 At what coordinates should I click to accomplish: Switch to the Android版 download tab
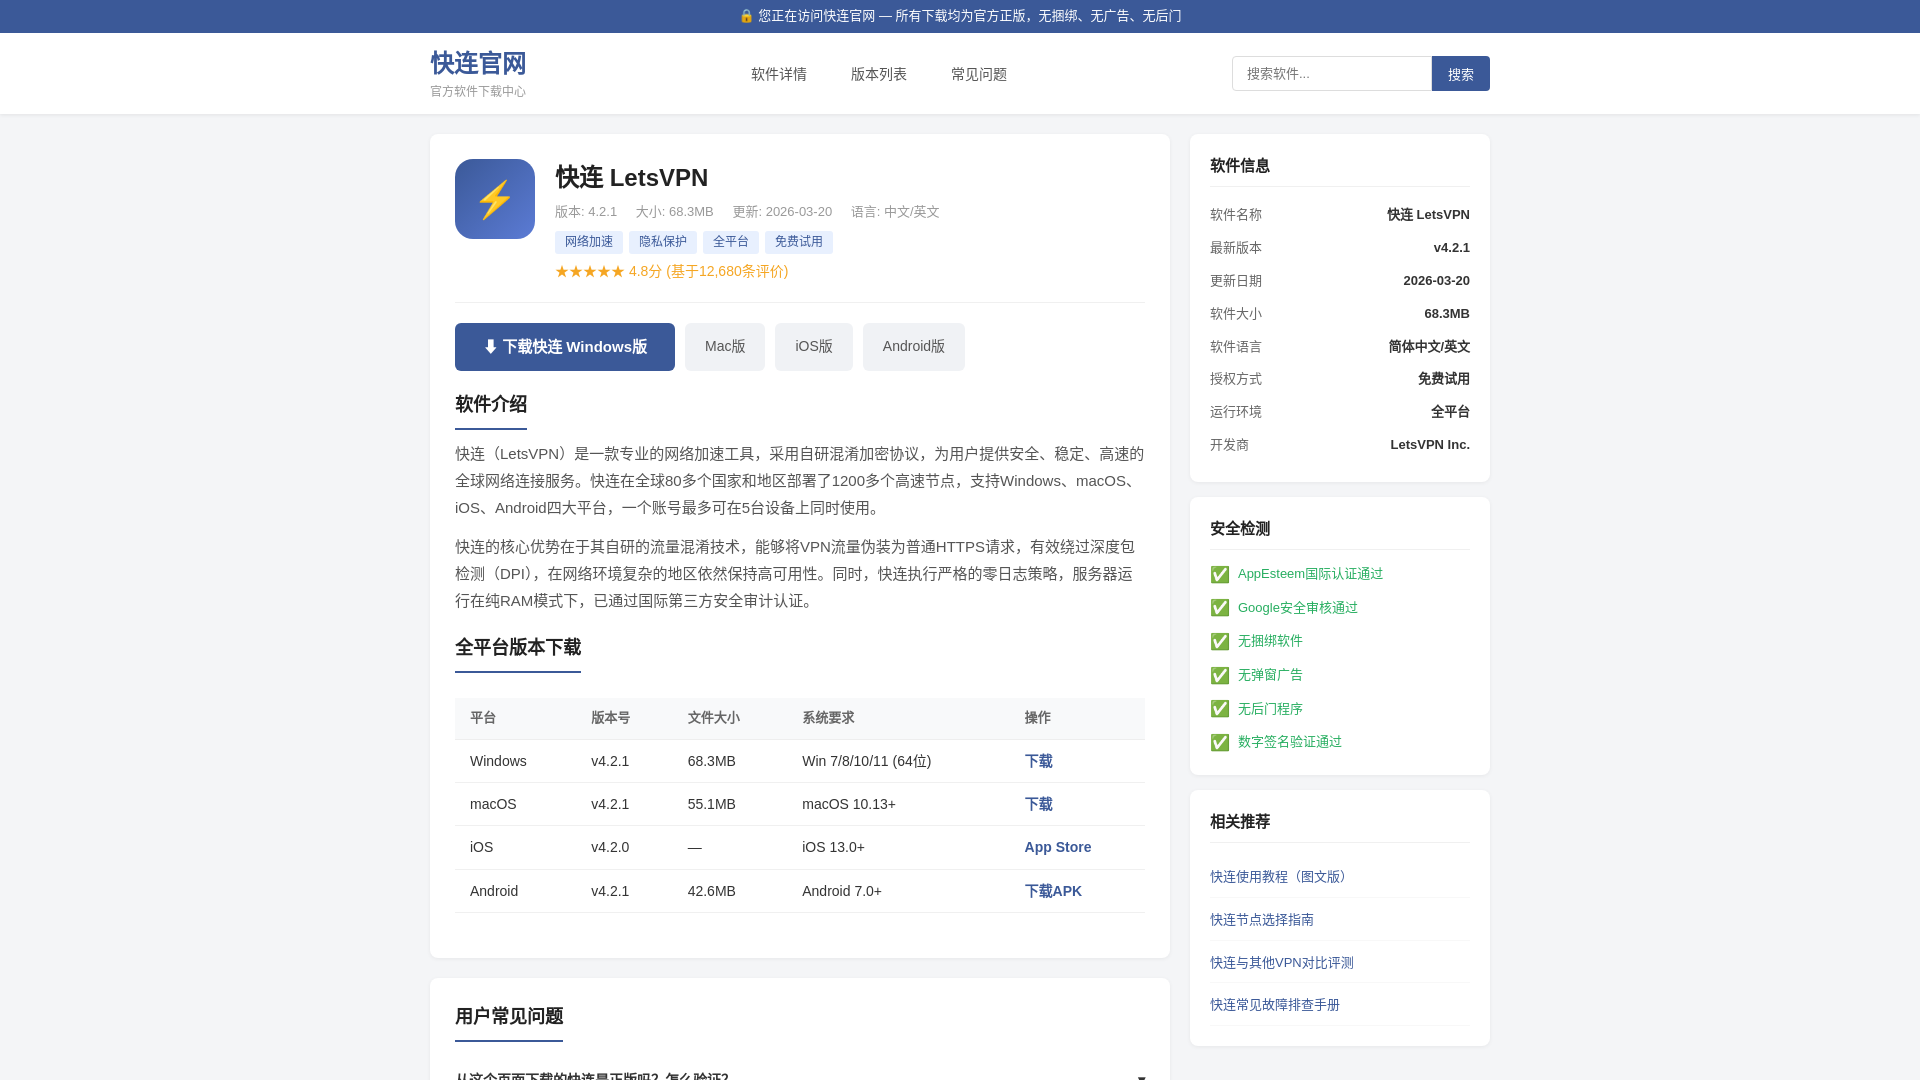coord(914,347)
